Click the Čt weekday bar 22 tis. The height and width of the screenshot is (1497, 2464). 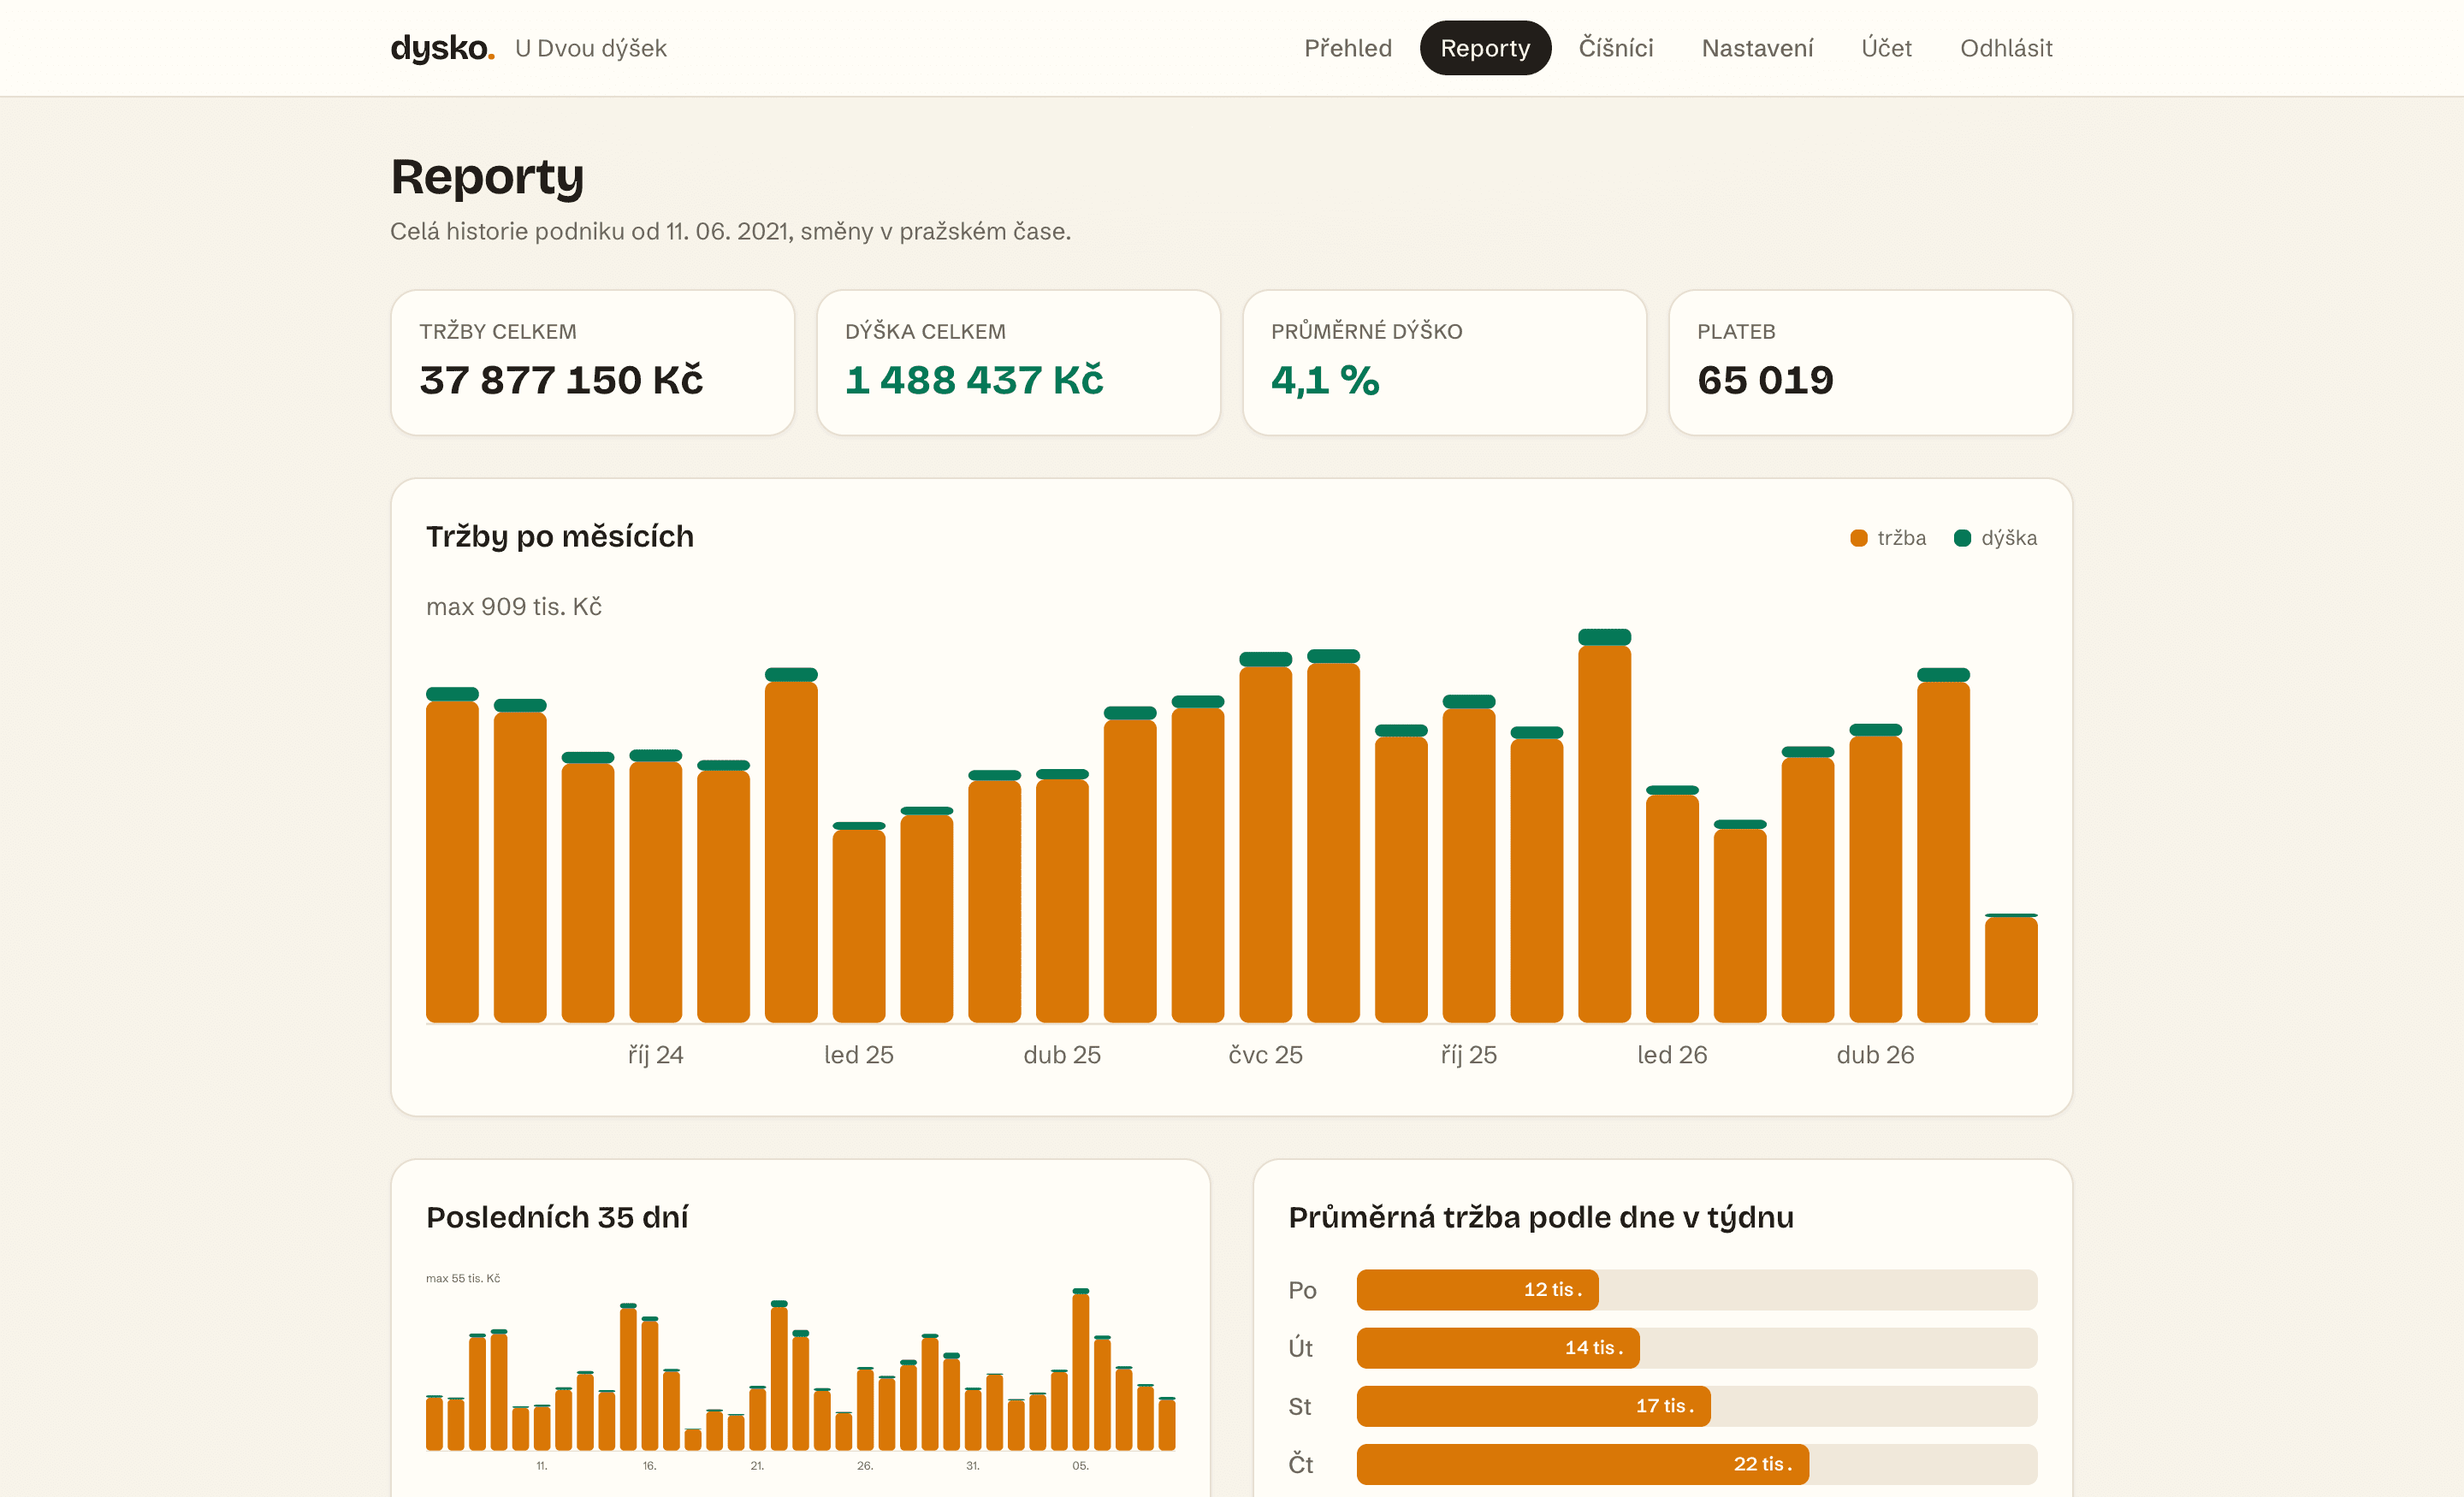[x=1582, y=1464]
